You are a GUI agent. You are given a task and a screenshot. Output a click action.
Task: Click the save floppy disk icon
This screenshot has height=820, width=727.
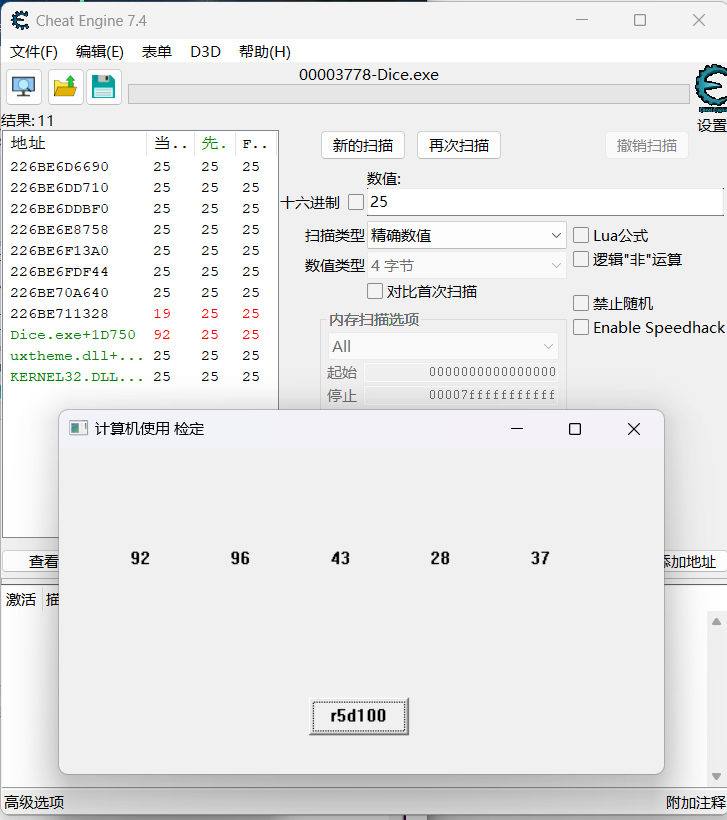click(104, 87)
